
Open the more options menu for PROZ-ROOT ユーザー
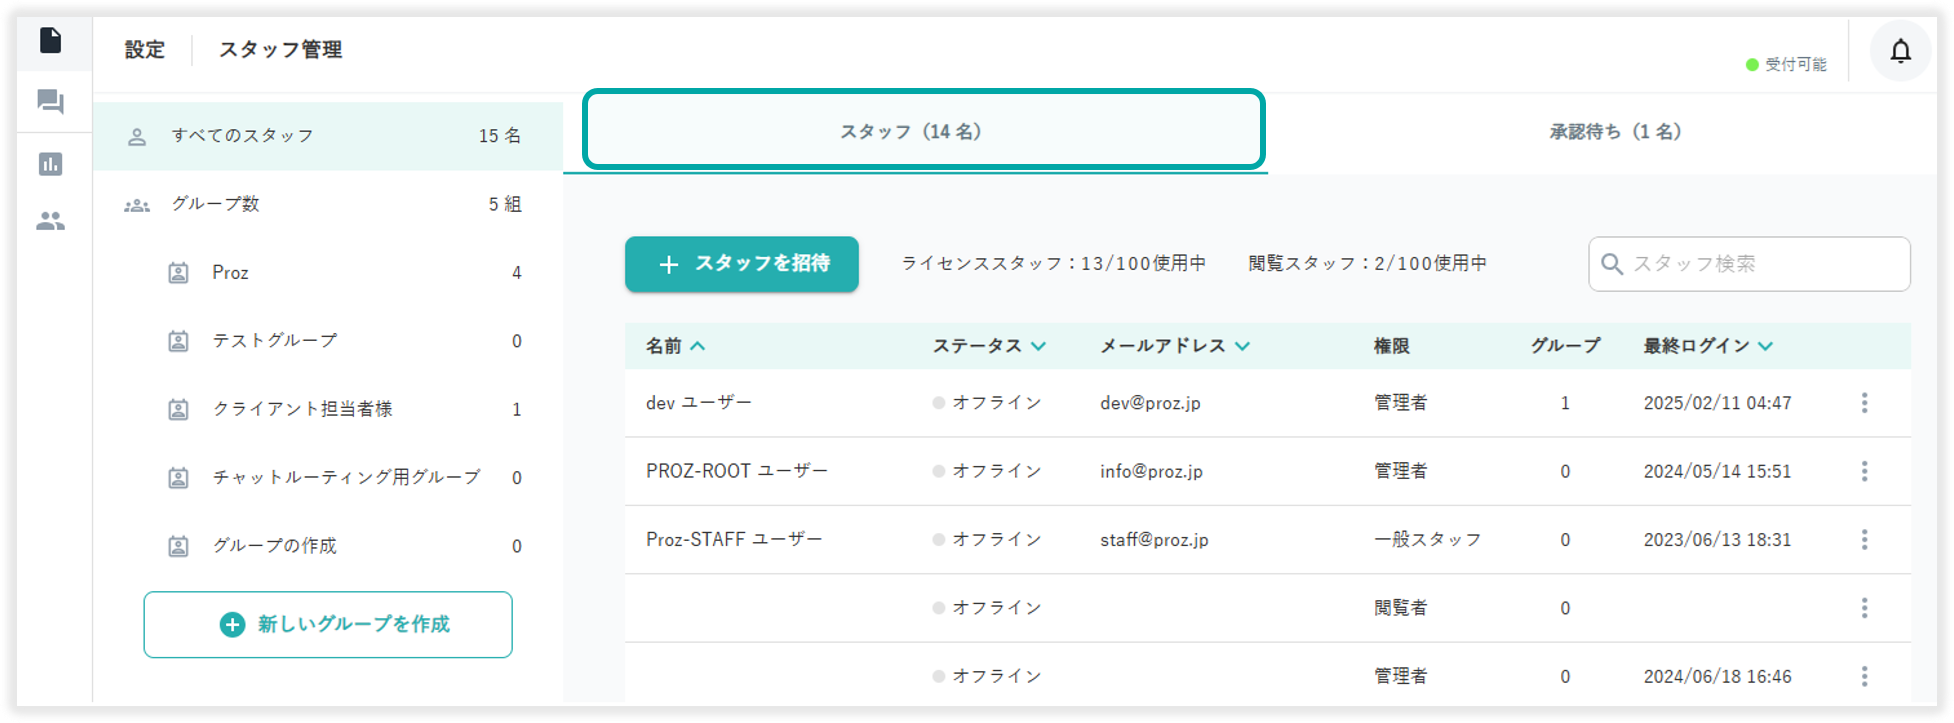(x=1864, y=471)
